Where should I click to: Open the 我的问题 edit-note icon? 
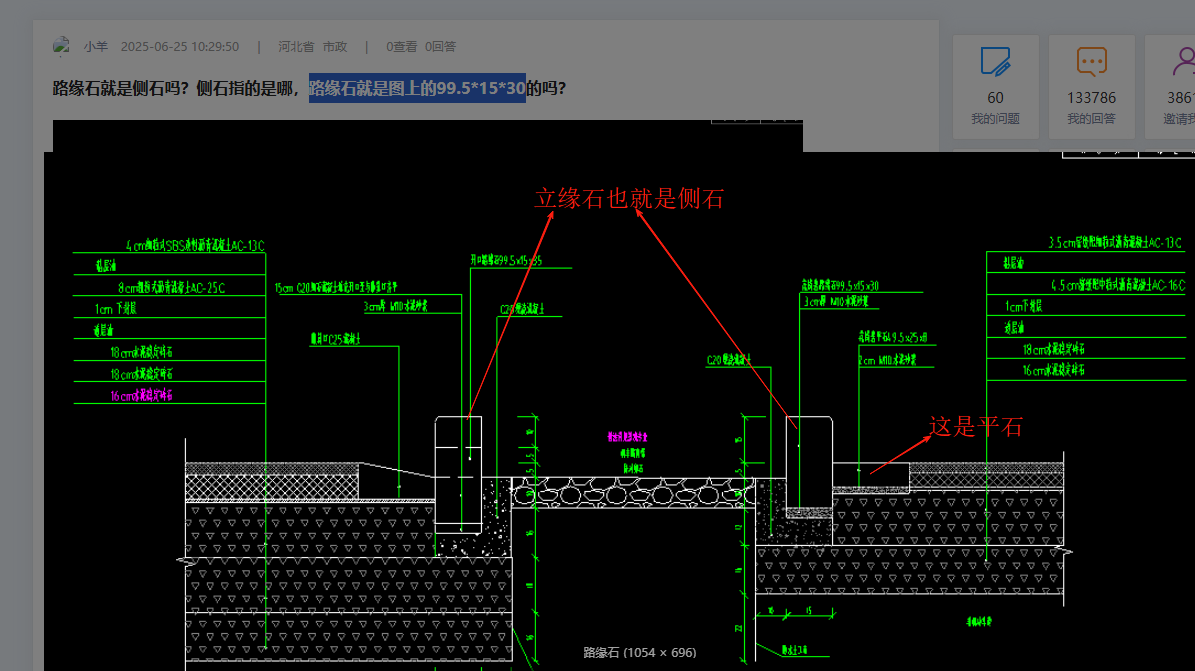995,62
